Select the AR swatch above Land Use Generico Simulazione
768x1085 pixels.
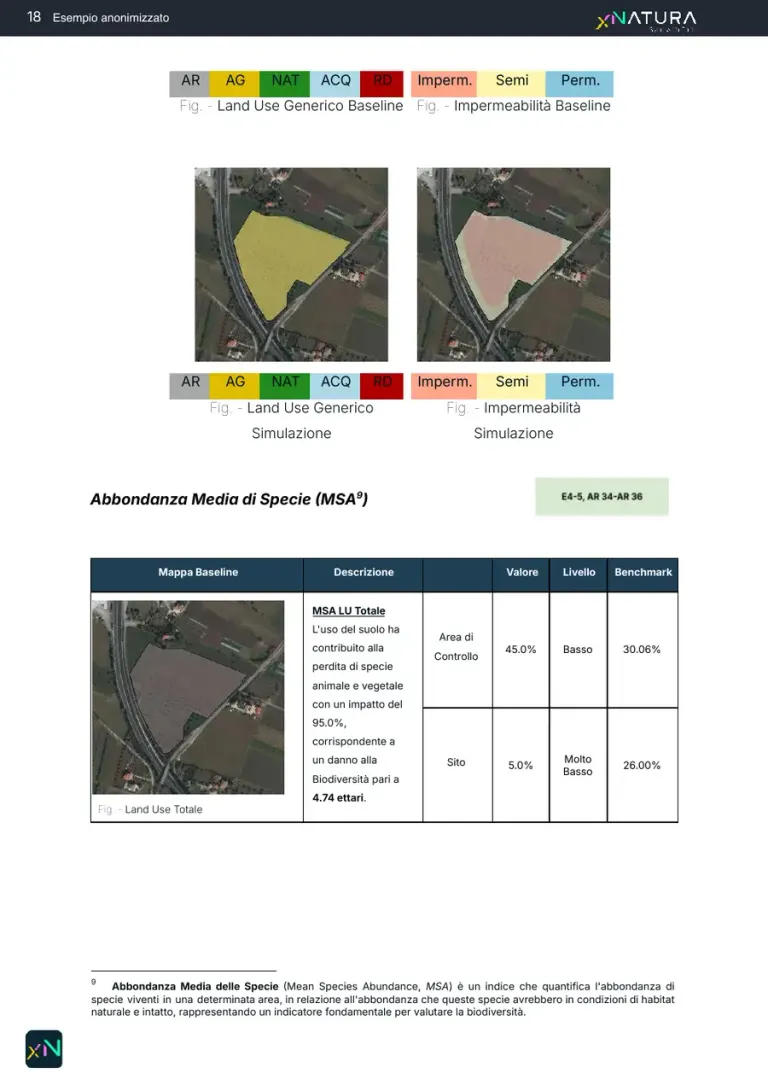[190, 385]
